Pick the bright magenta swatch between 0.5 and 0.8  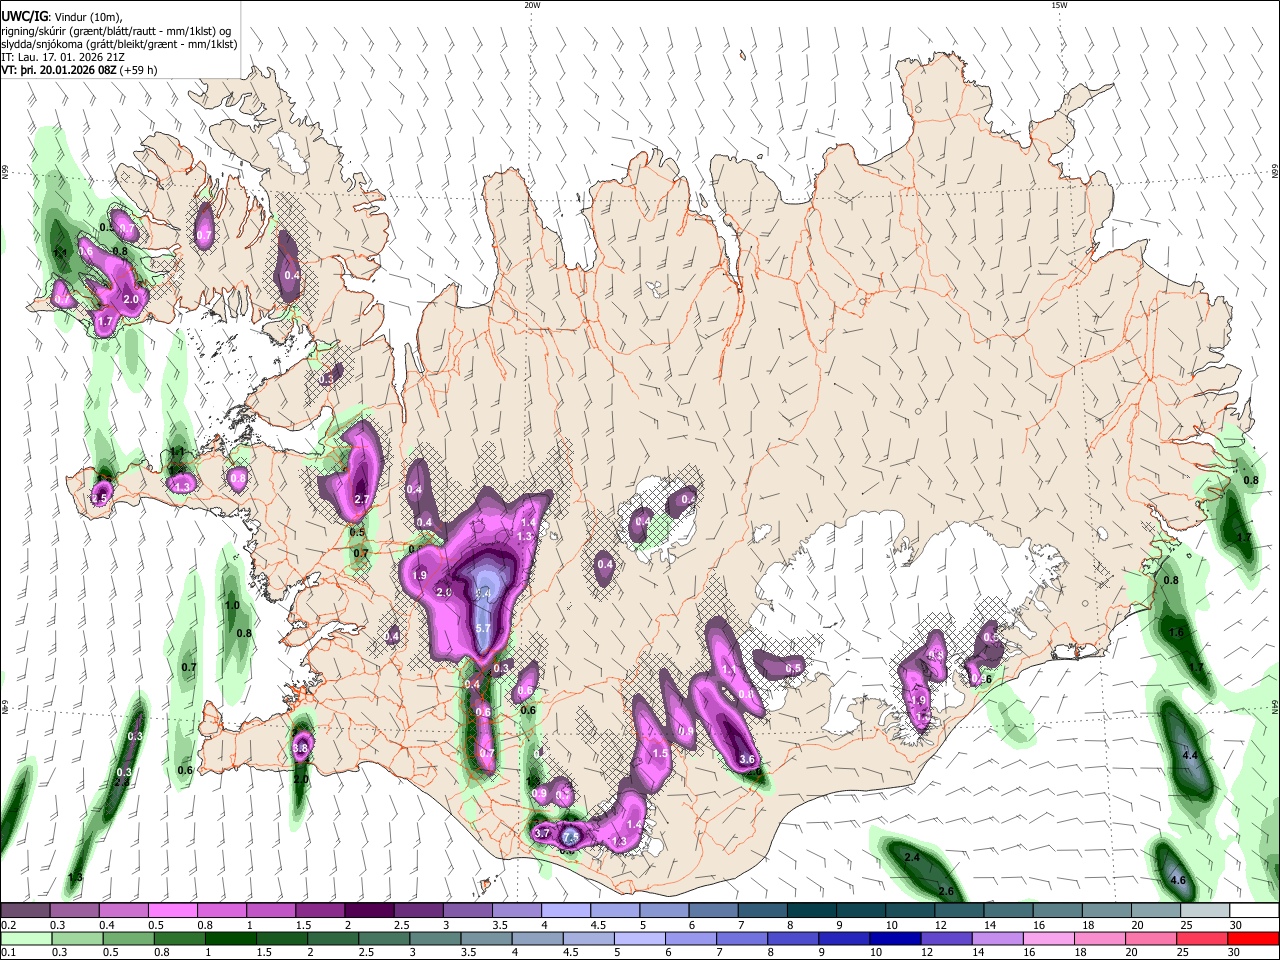172,910
